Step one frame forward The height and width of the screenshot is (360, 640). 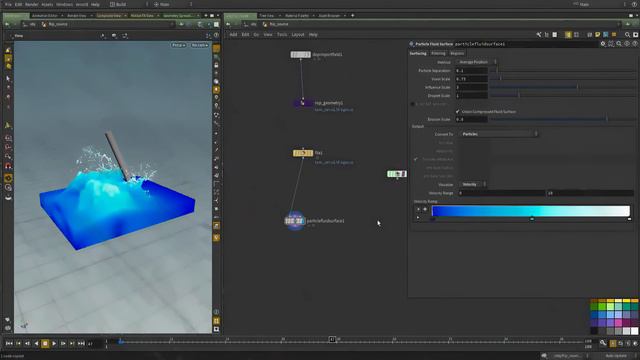63,344
